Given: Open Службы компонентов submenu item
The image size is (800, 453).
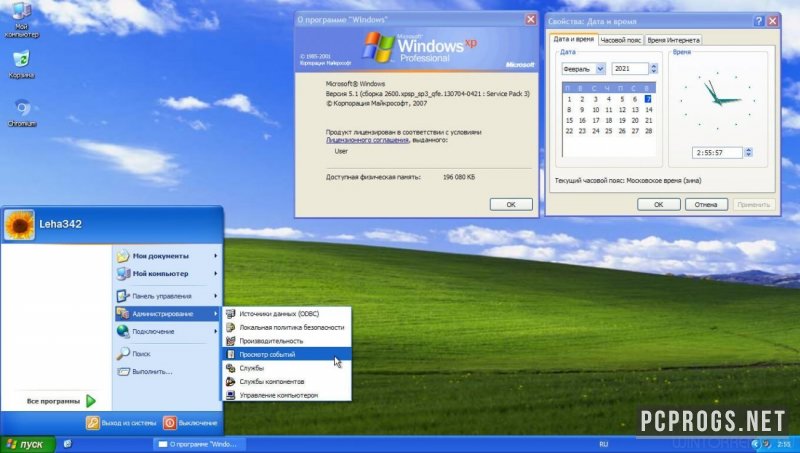Looking at the screenshot, I should (x=287, y=382).
